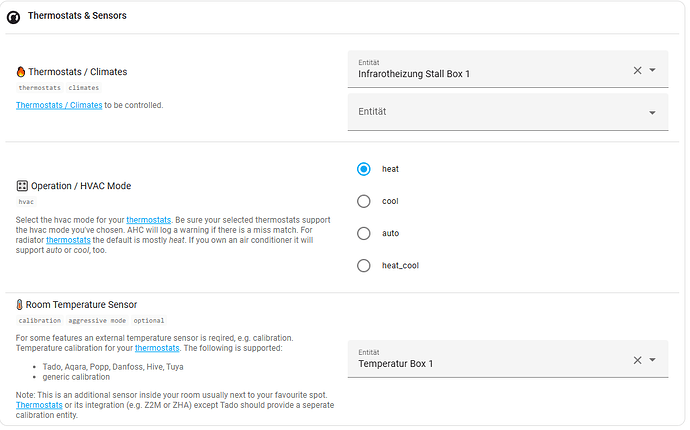This screenshot has width=690, height=430.
Task: Click the 'generic calibration' bullet item
Action: tap(76, 377)
